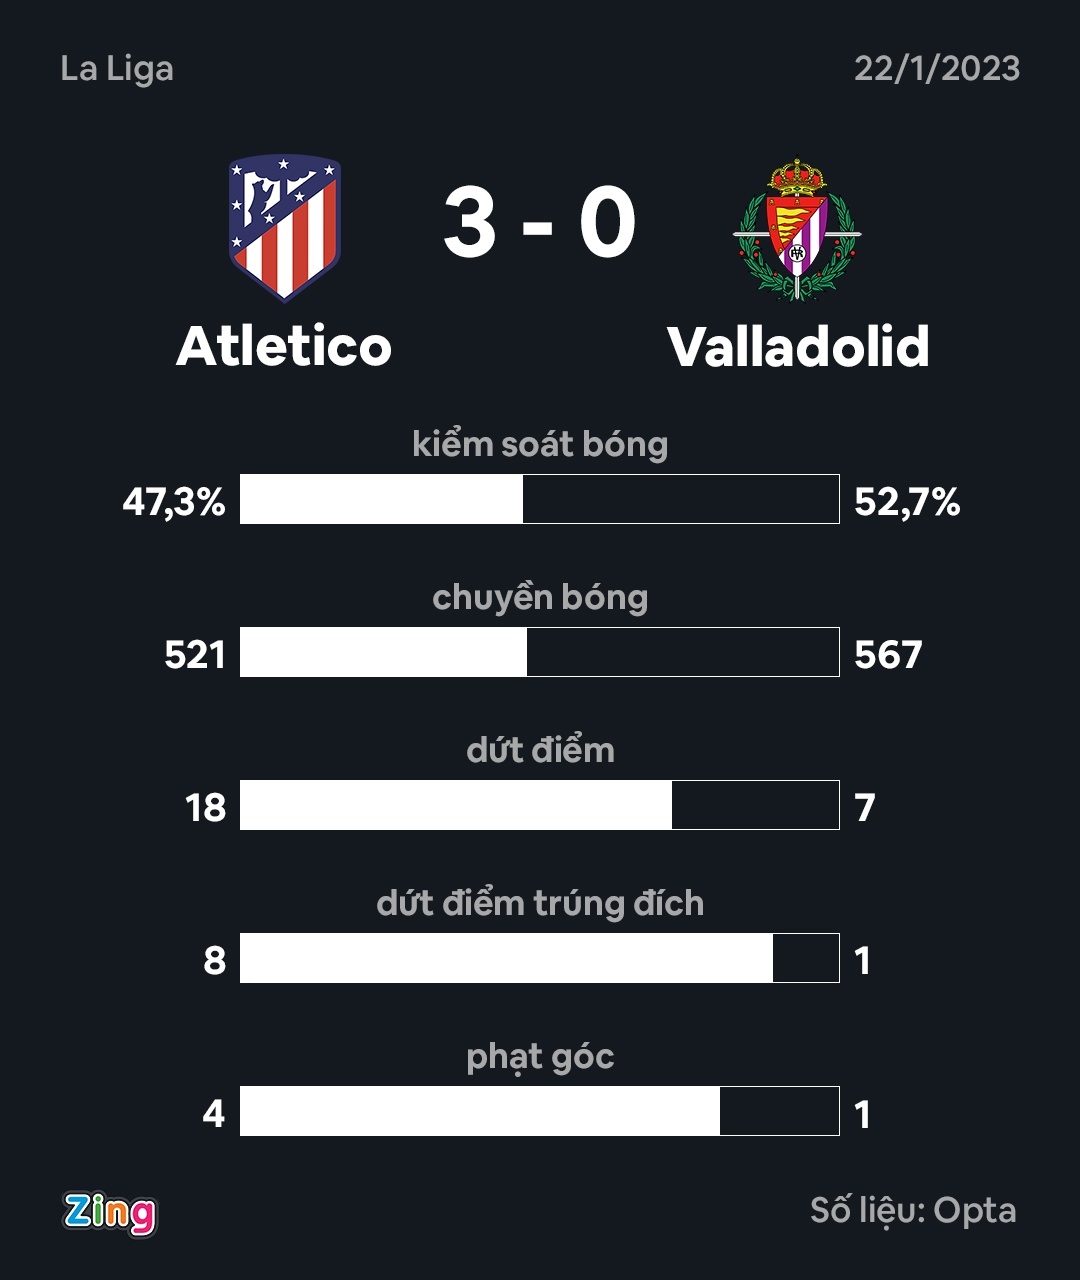Click the "kiểm soát bóng" stat heading
The height and width of the screenshot is (1280, 1080).
click(x=540, y=445)
